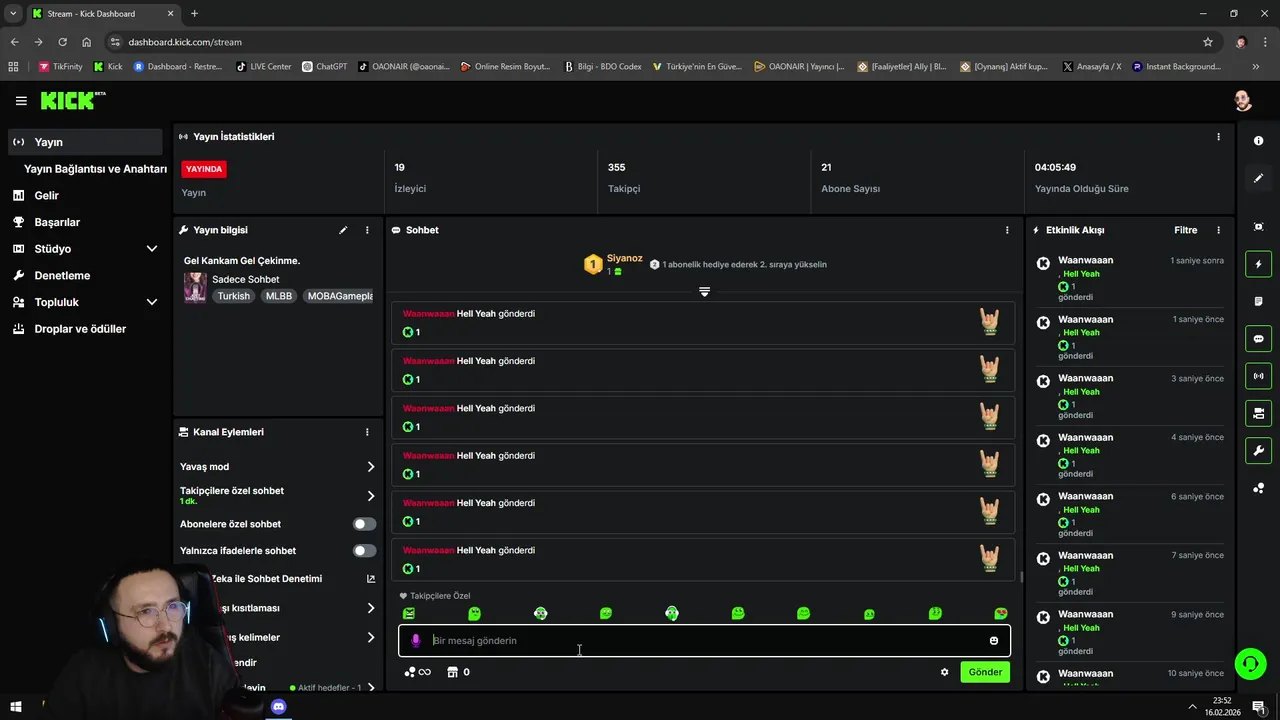The height and width of the screenshot is (720, 1280).
Task: Open external link for Zeka ile Sohbet Denetimi
Action: point(371,579)
